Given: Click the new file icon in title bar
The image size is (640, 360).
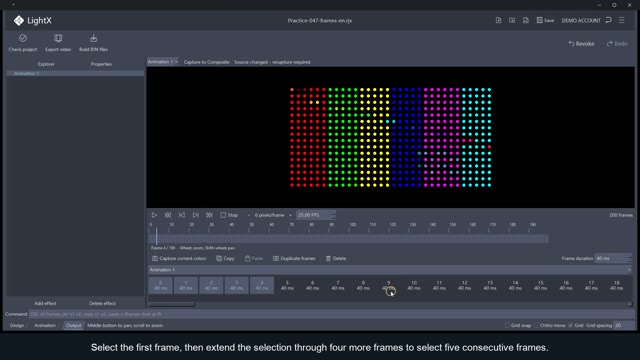Looking at the screenshot, I should 498,20.
